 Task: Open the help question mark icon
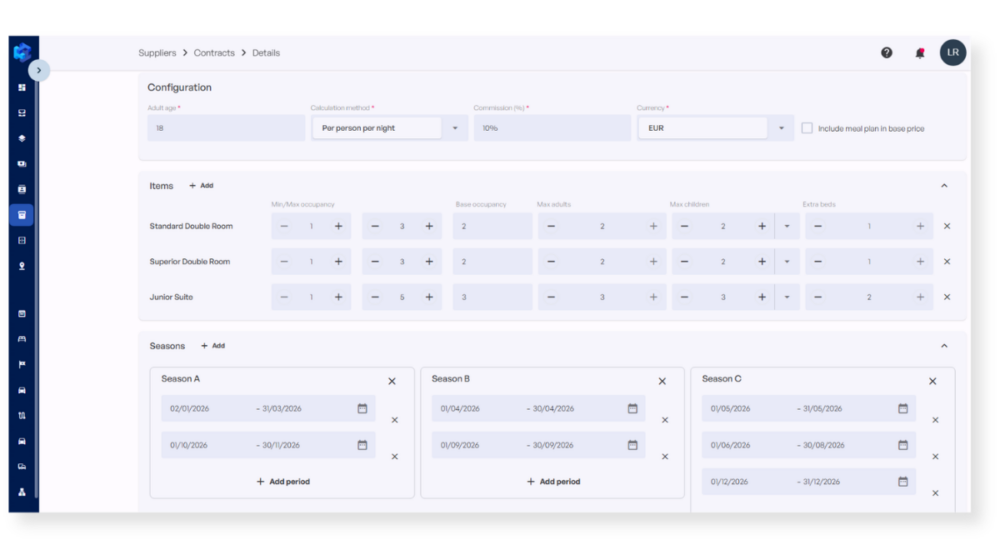pyautogui.click(x=886, y=53)
